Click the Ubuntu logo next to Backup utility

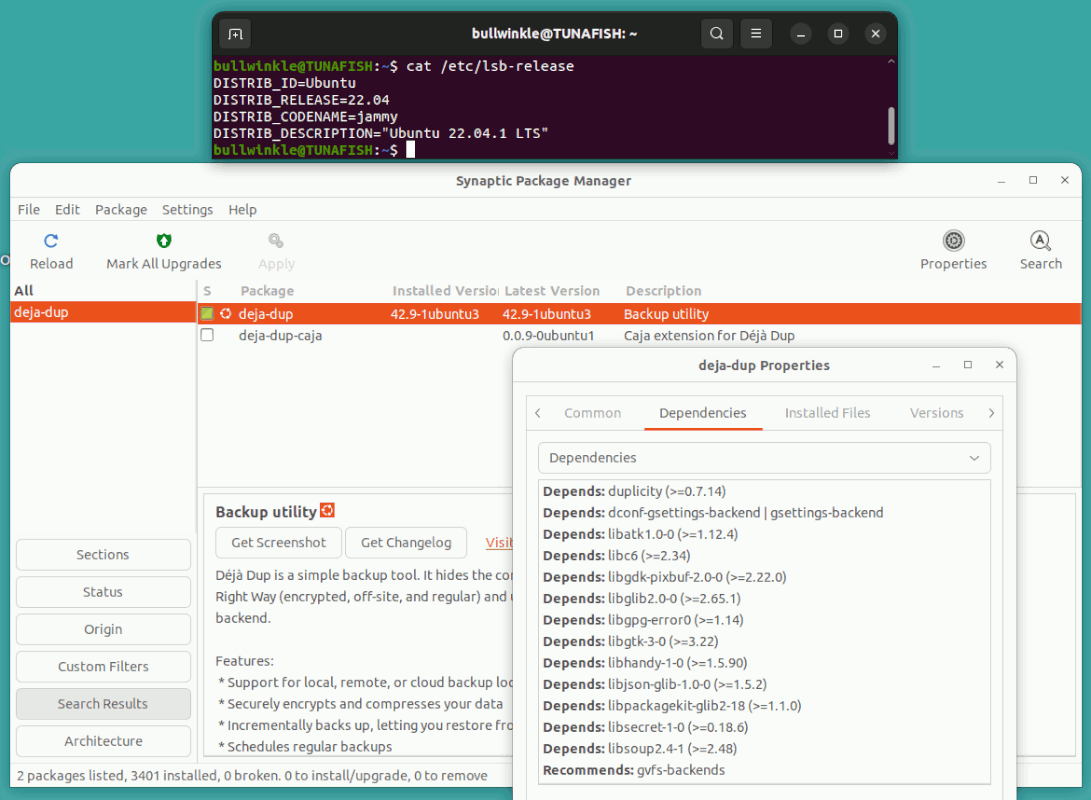pos(327,511)
